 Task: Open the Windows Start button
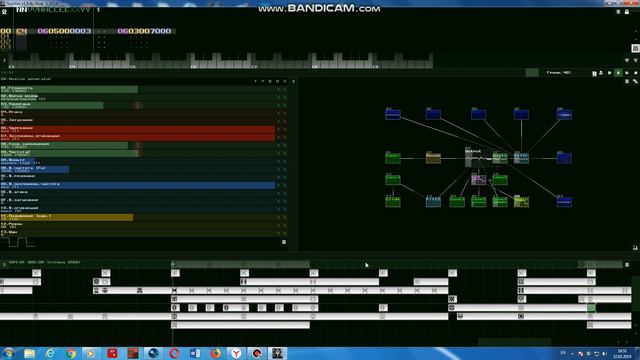[8, 353]
